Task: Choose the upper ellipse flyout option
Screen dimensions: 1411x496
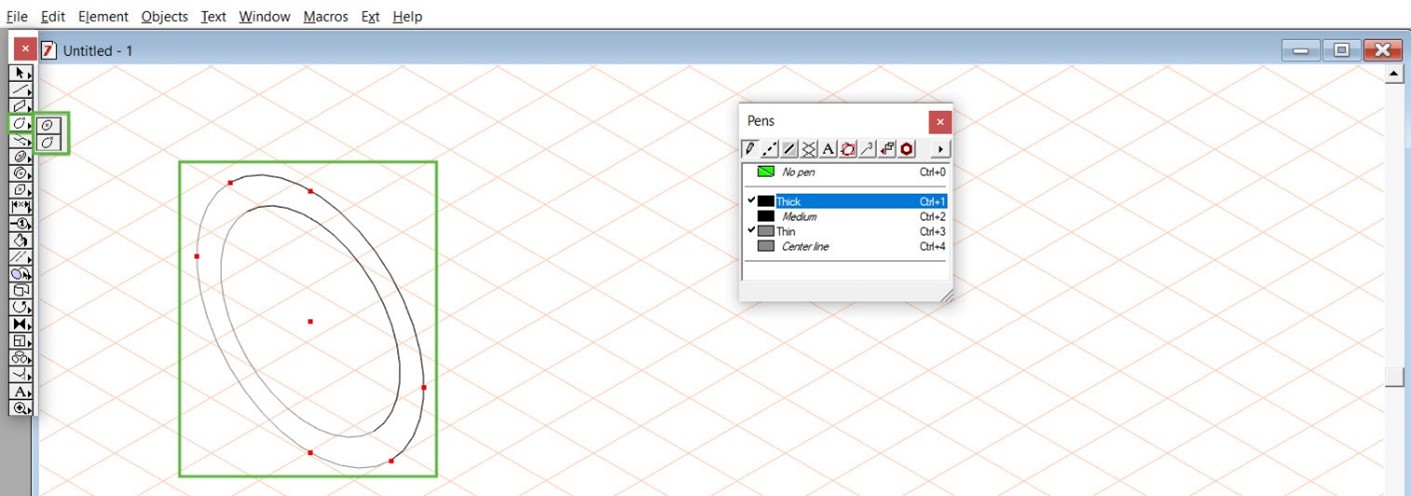Action: click(49, 125)
